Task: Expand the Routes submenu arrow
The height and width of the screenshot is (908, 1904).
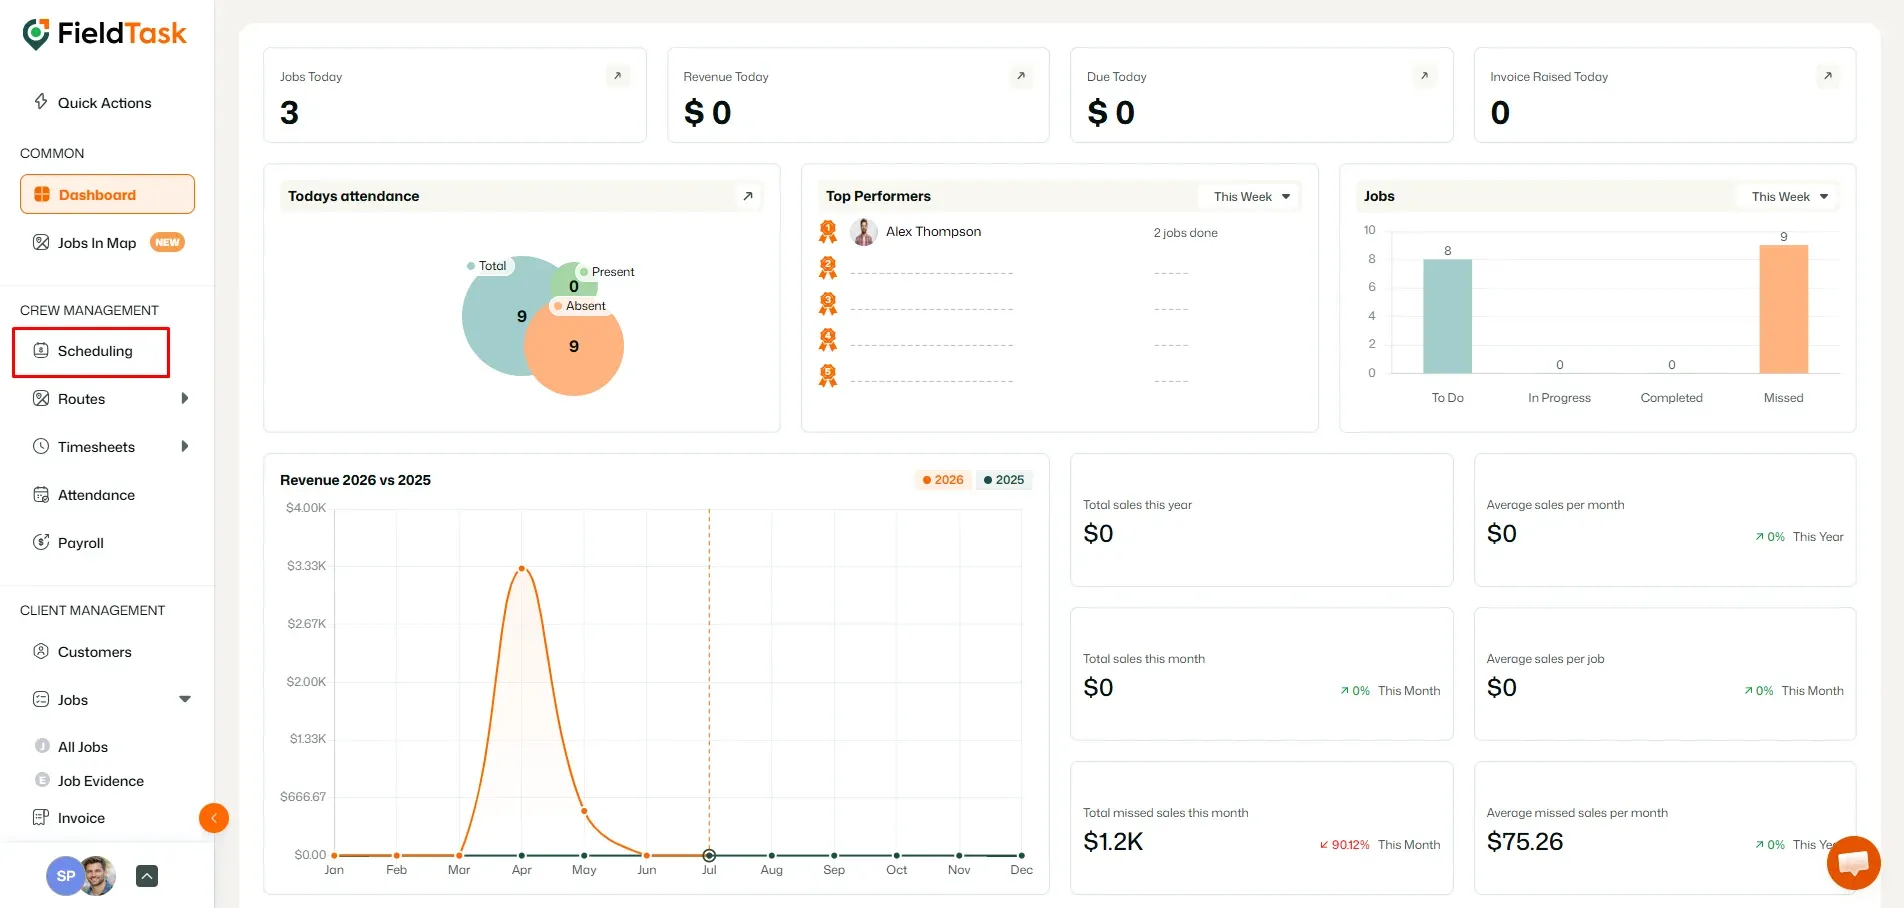Action: point(185,398)
